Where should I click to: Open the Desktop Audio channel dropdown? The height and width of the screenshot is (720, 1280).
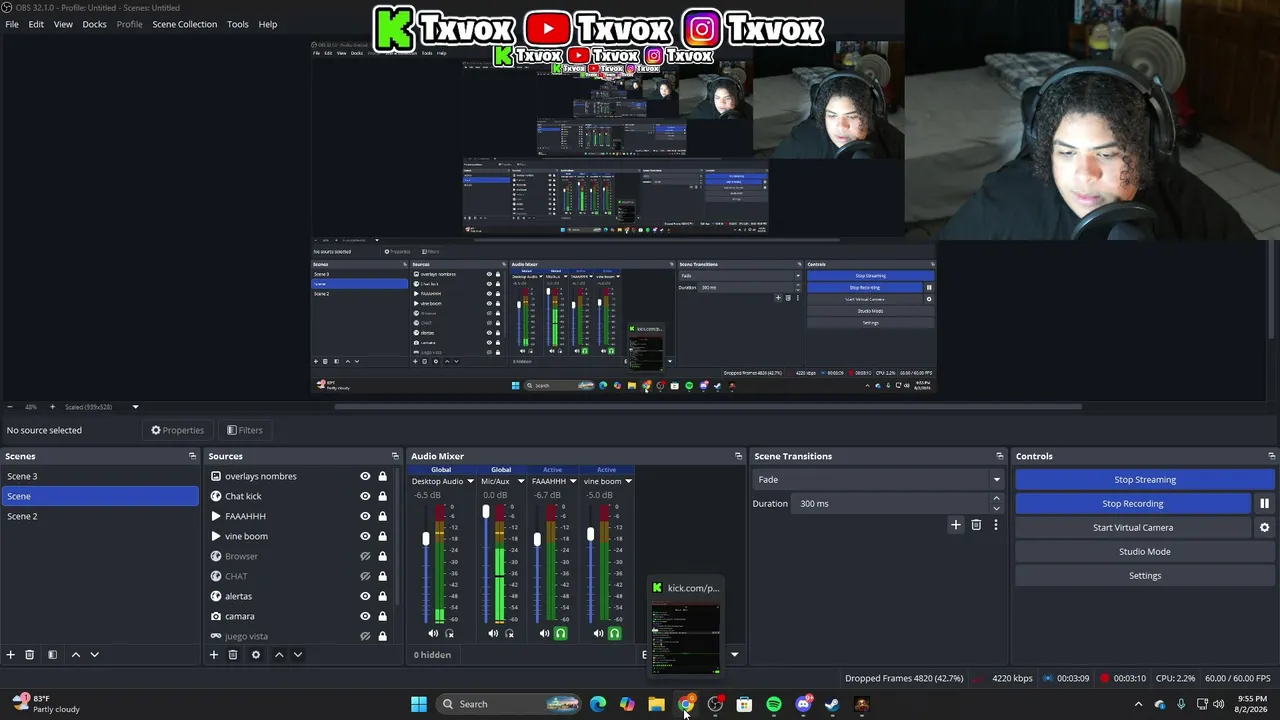click(x=469, y=481)
